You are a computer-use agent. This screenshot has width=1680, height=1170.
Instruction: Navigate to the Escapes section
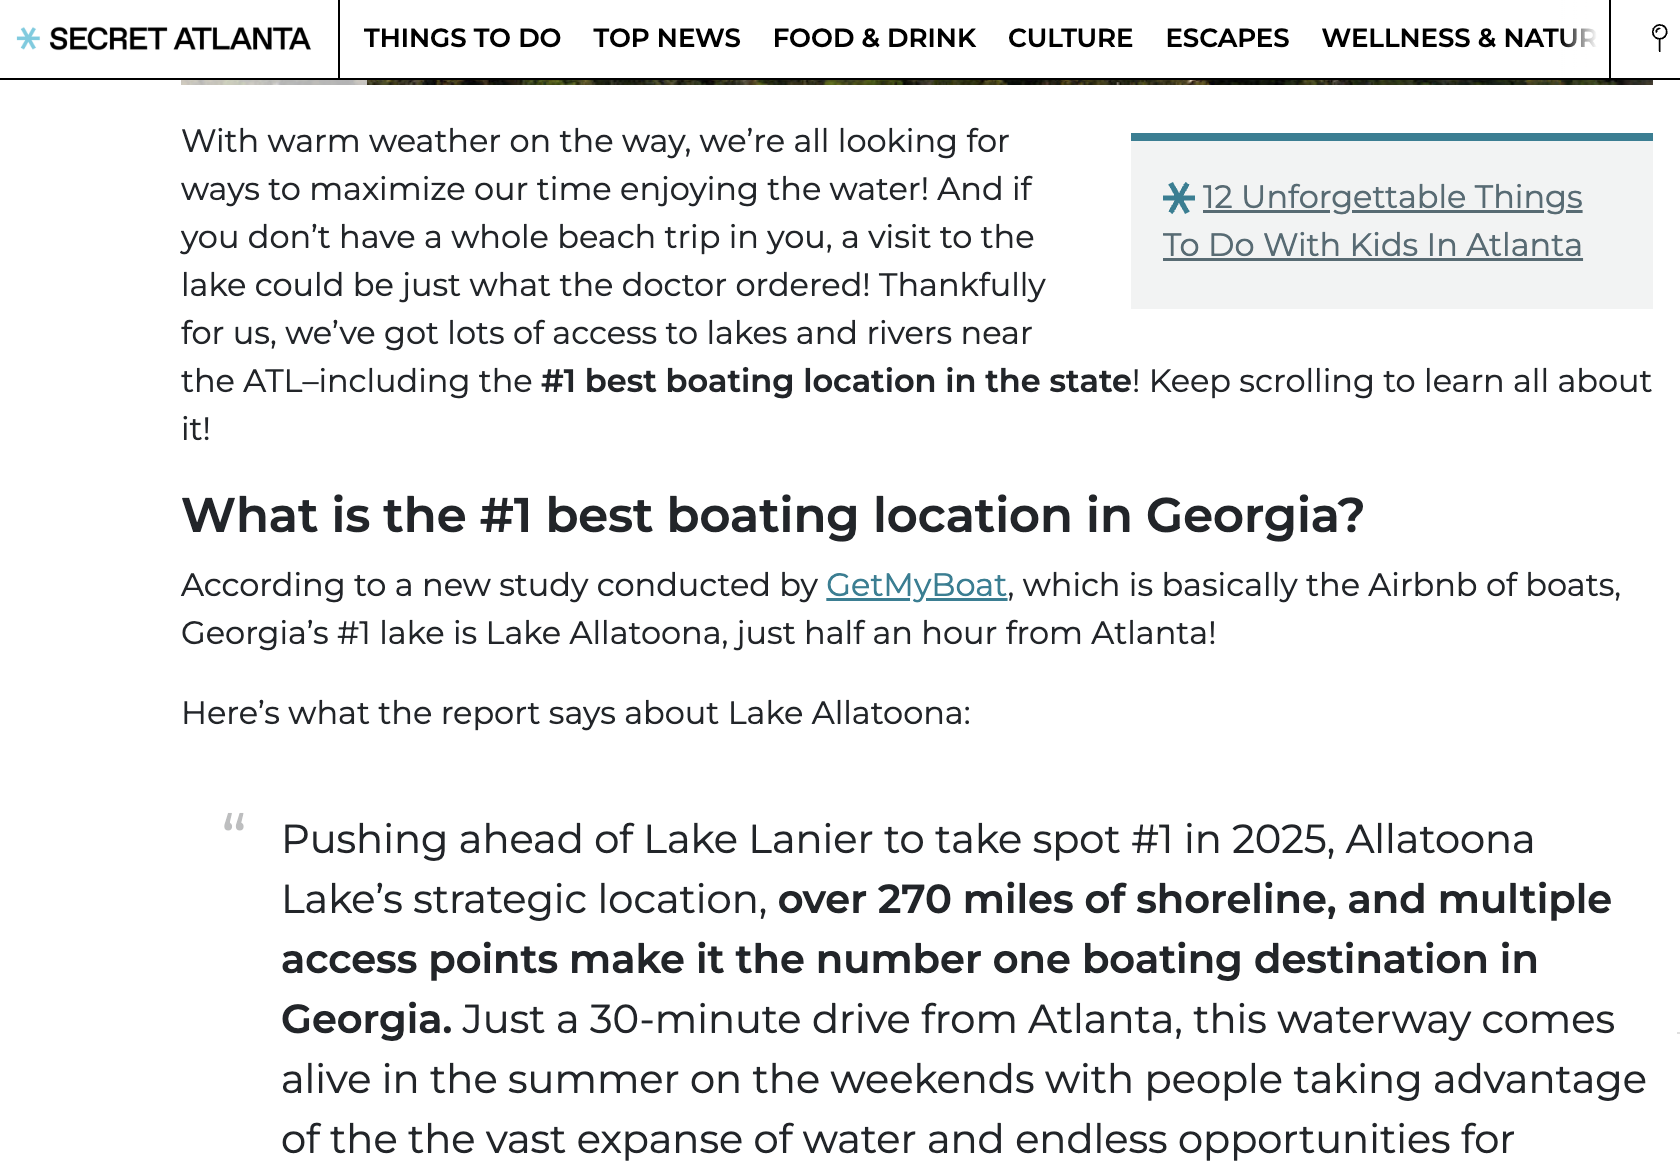coord(1227,38)
